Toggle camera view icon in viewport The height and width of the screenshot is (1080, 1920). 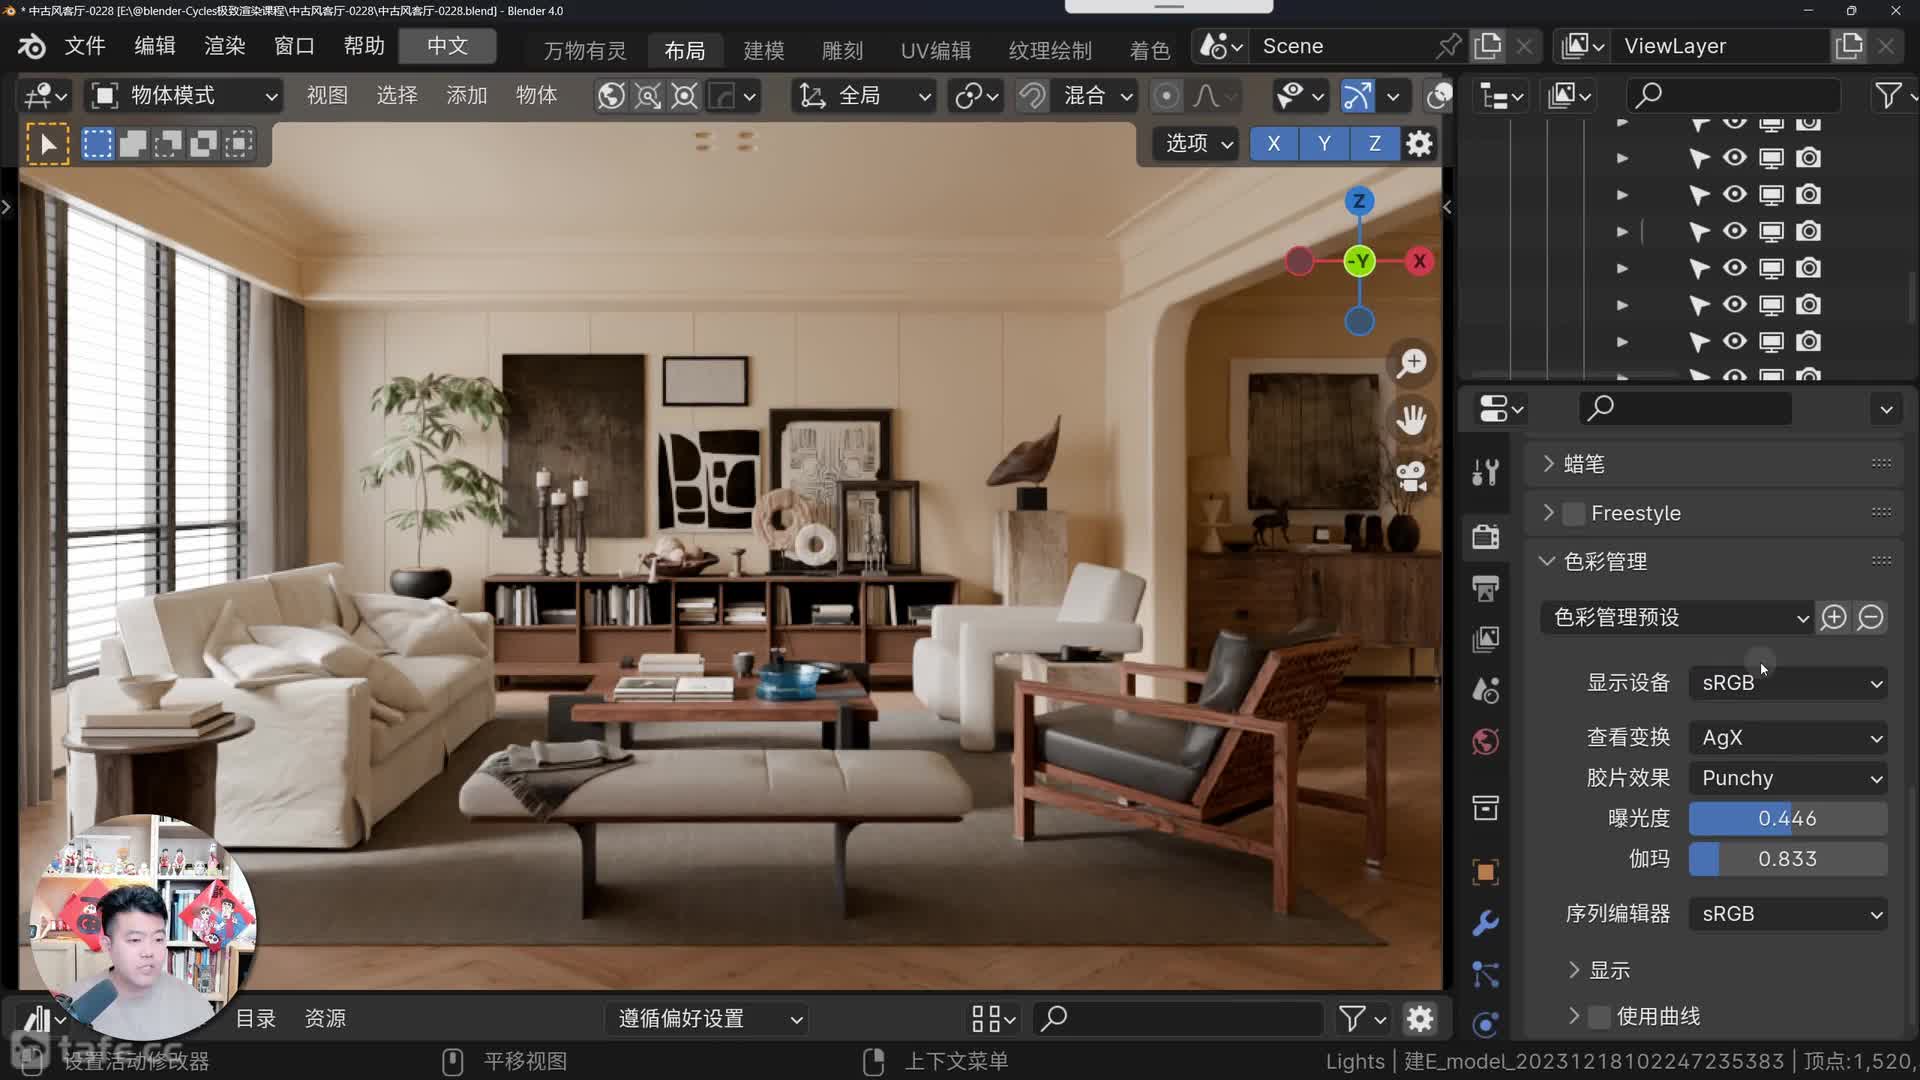click(x=1411, y=477)
